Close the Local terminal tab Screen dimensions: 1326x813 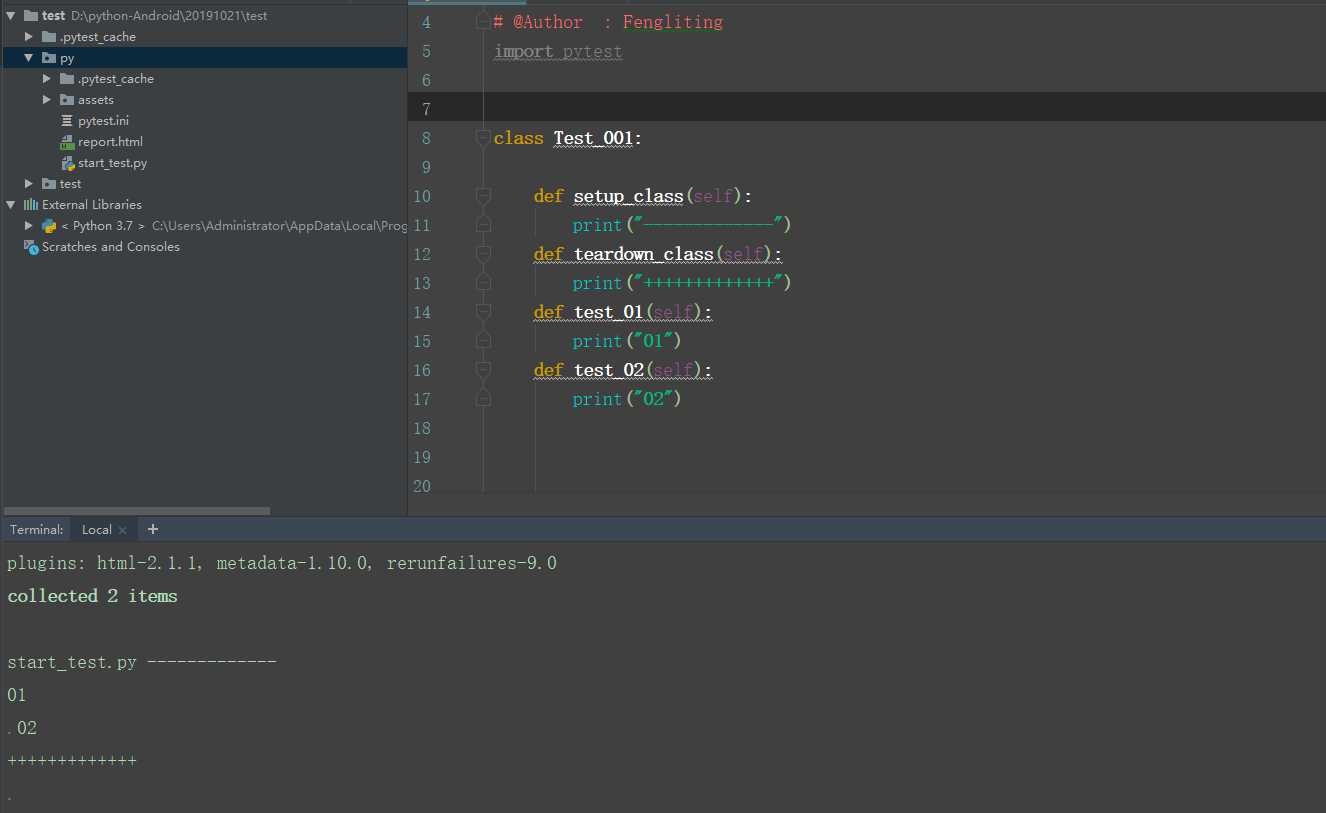123,530
